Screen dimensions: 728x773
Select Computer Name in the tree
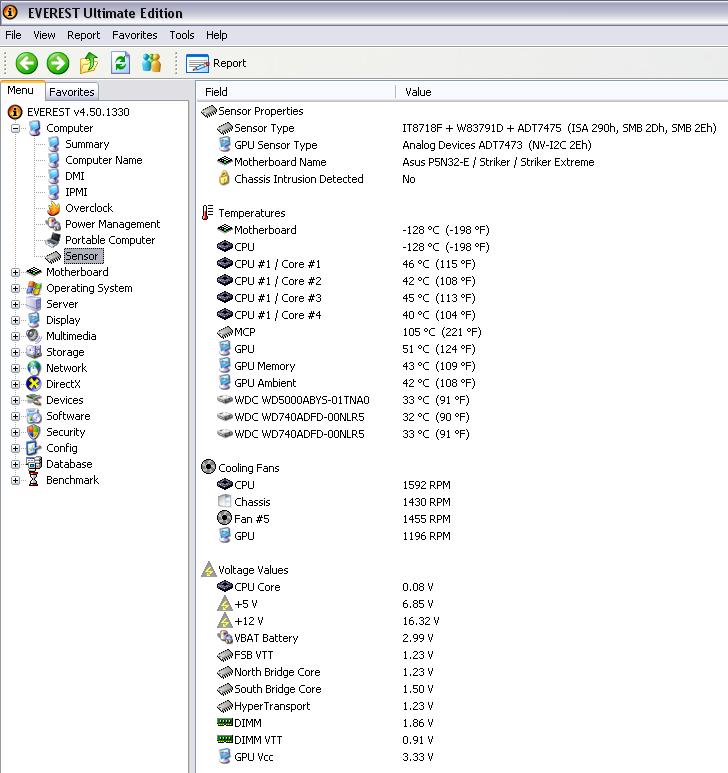[104, 160]
